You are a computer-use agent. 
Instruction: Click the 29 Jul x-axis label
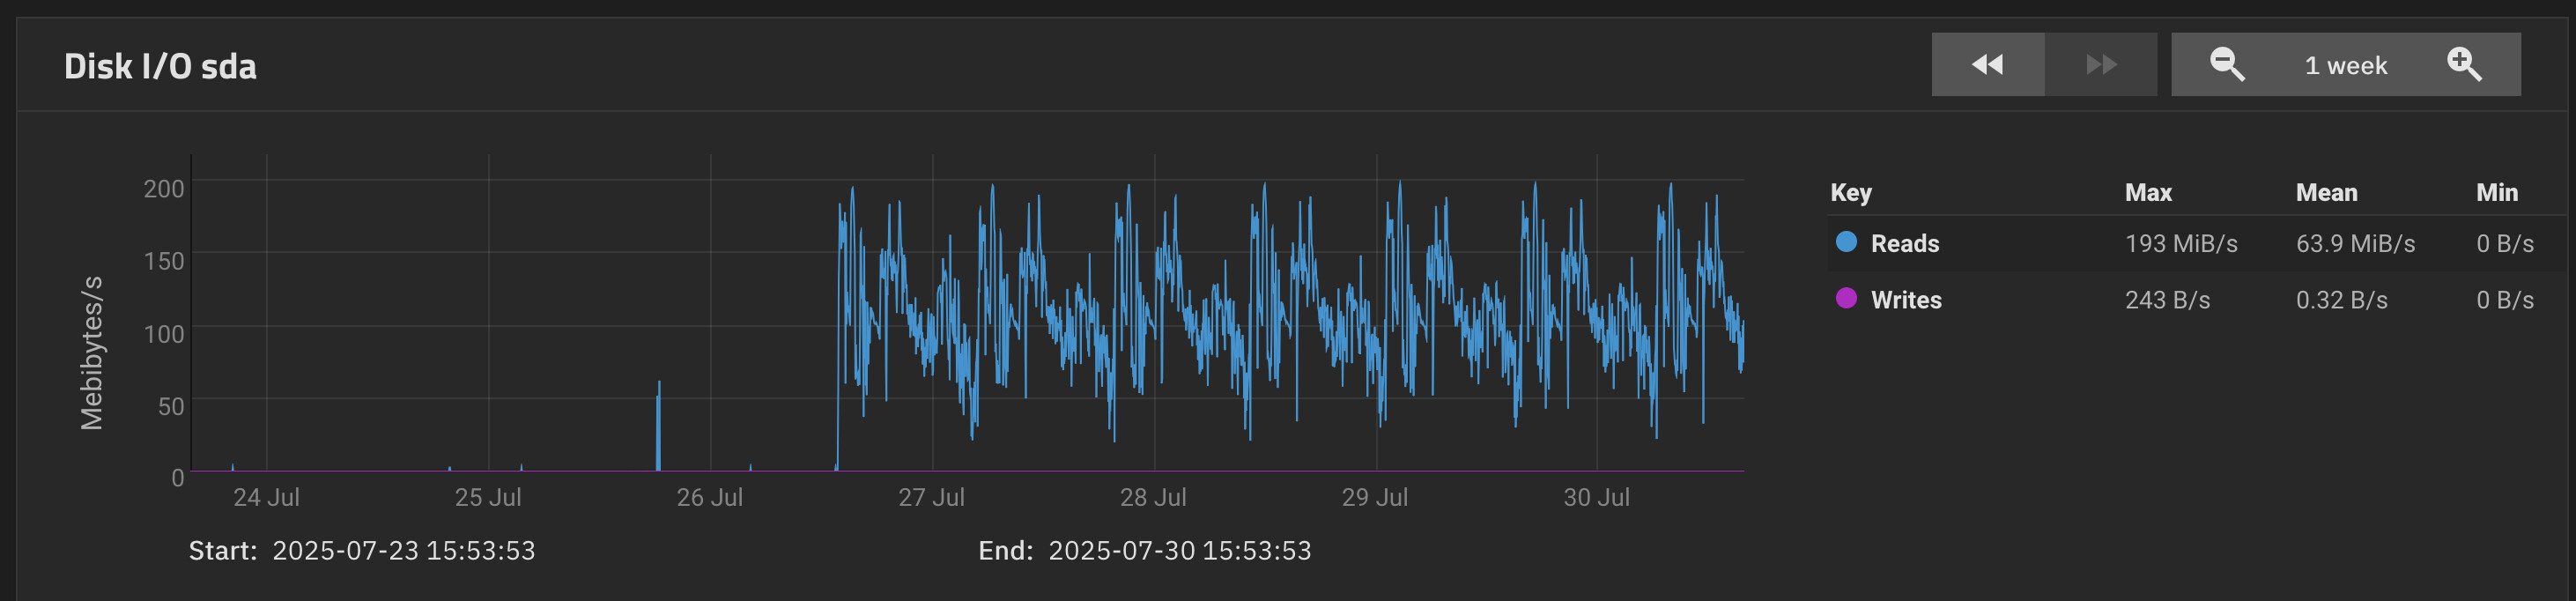(x=1374, y=497)
